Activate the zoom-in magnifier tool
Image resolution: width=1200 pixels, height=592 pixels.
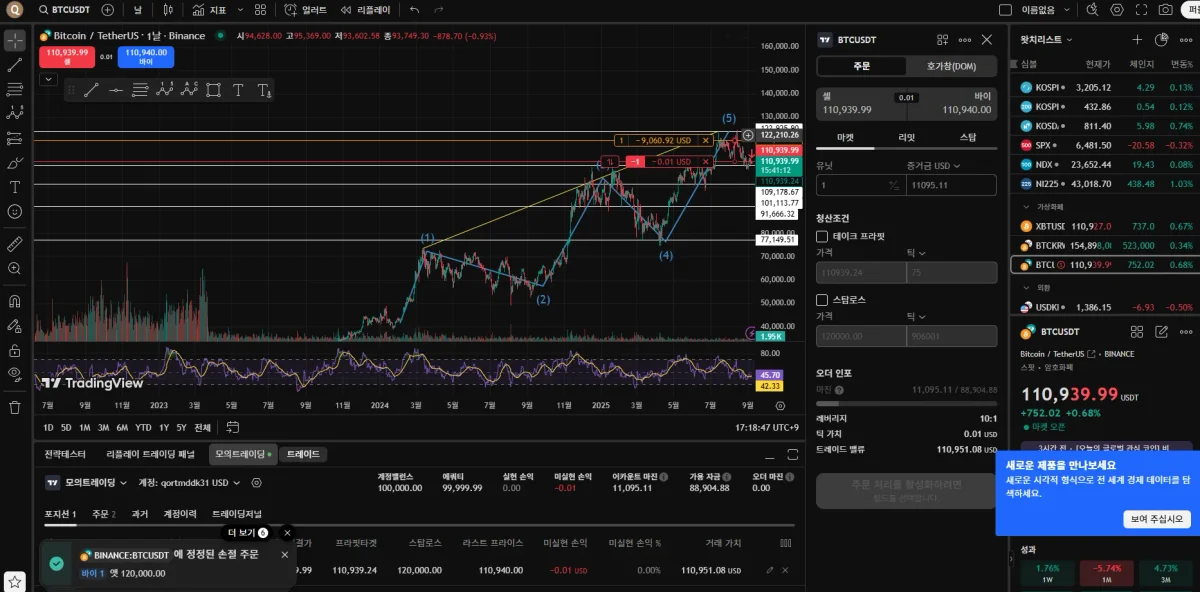[15, 268]
